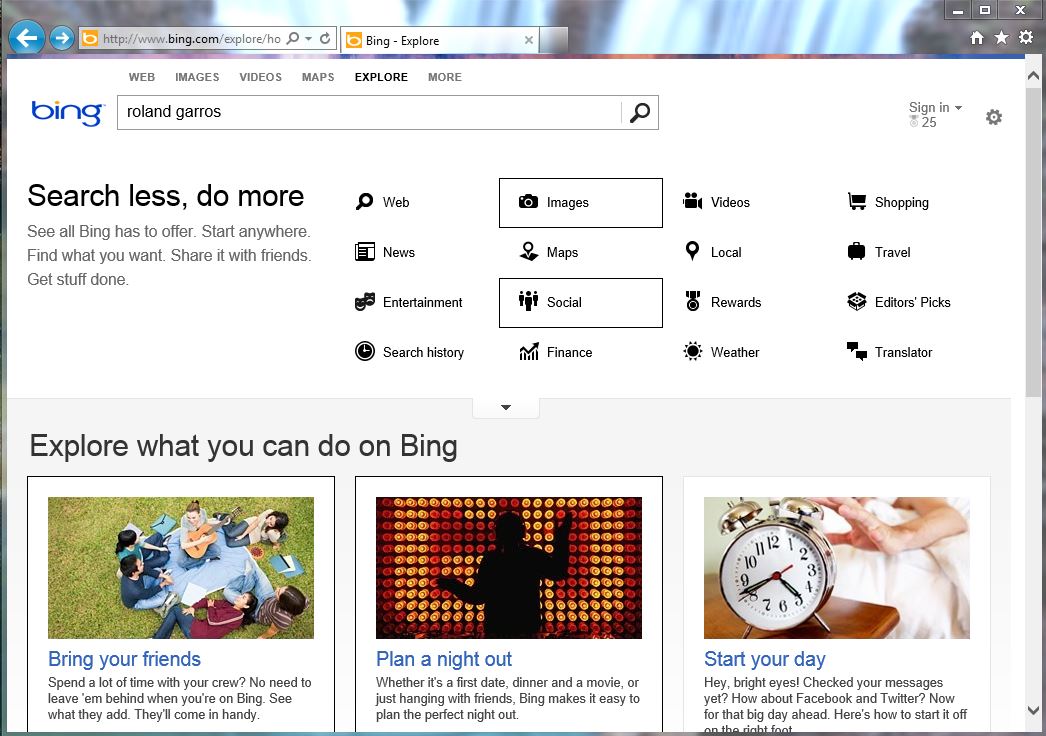This screenshot has width=1046, height=736.
Task: Open the Weather link text
Action: pyautogui.click(x=735, y=352)
